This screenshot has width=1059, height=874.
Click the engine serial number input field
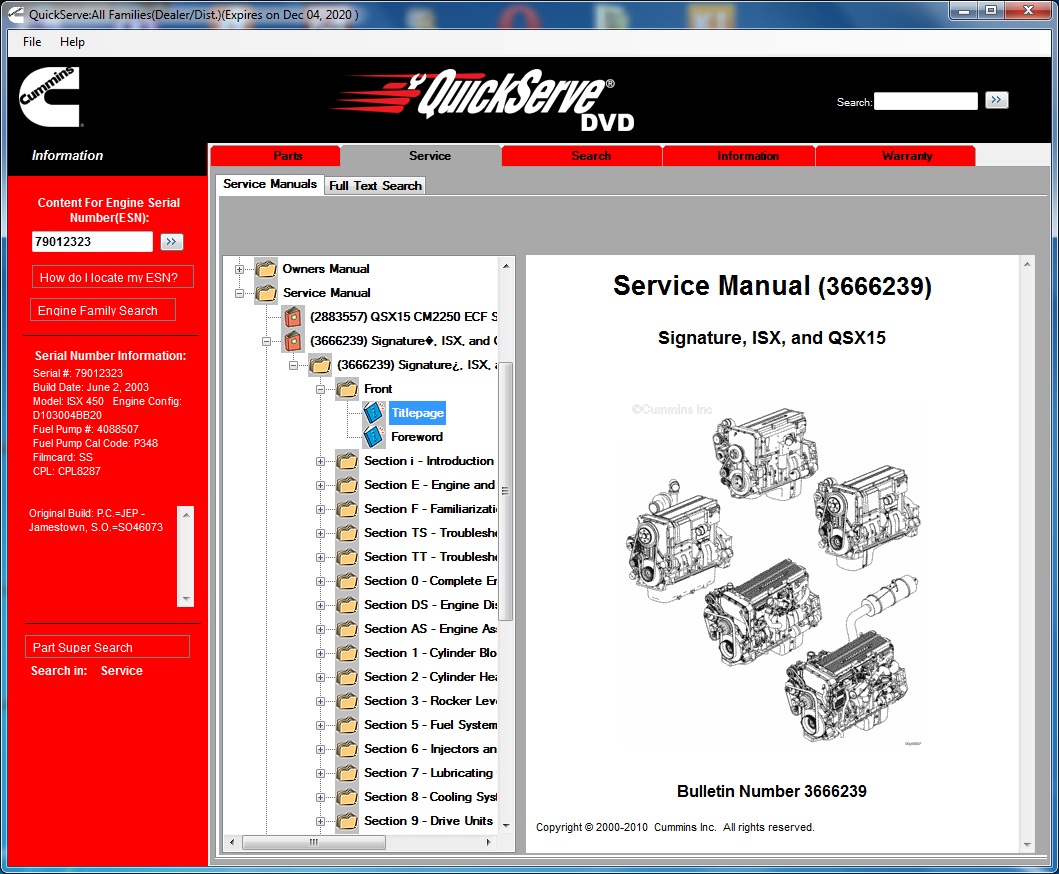(93, 242)
